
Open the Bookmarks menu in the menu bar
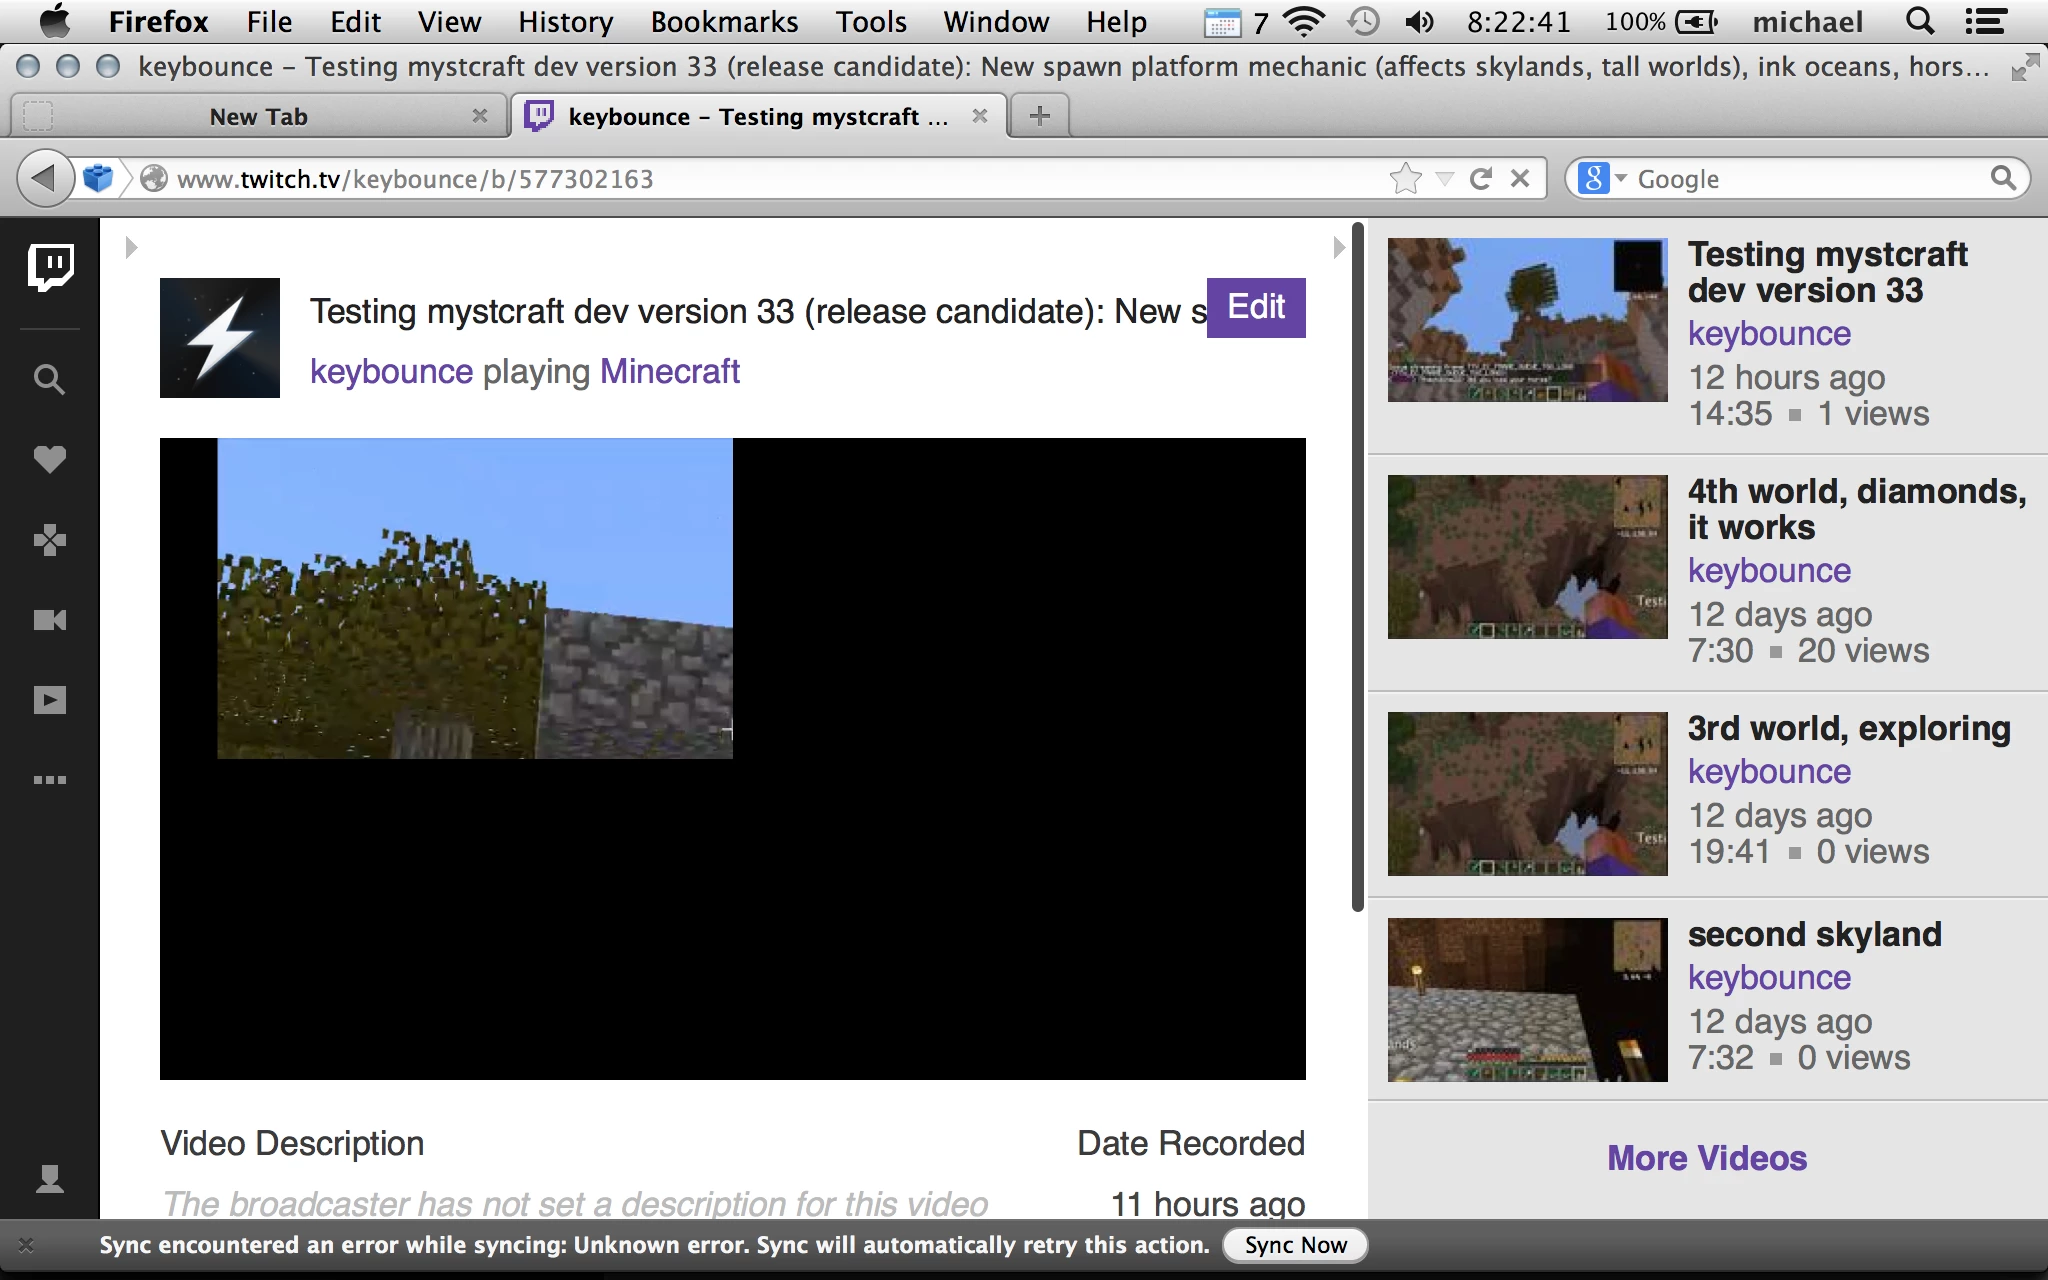(724, 22)
